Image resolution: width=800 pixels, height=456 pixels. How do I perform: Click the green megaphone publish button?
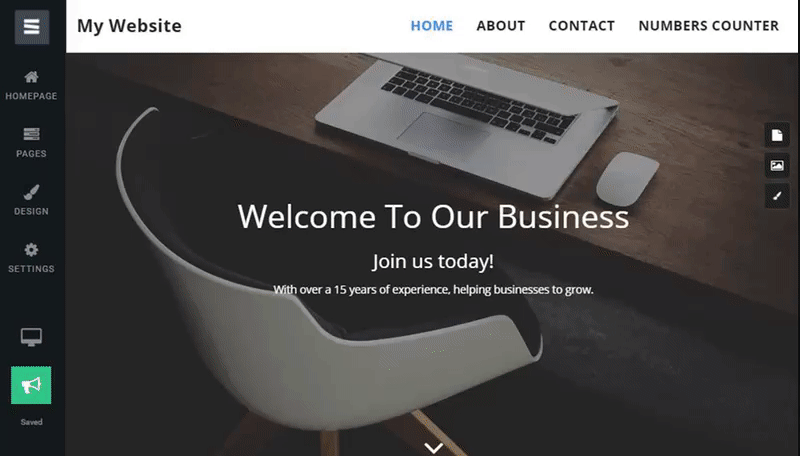pyautogui.click(x=31, y=385)
